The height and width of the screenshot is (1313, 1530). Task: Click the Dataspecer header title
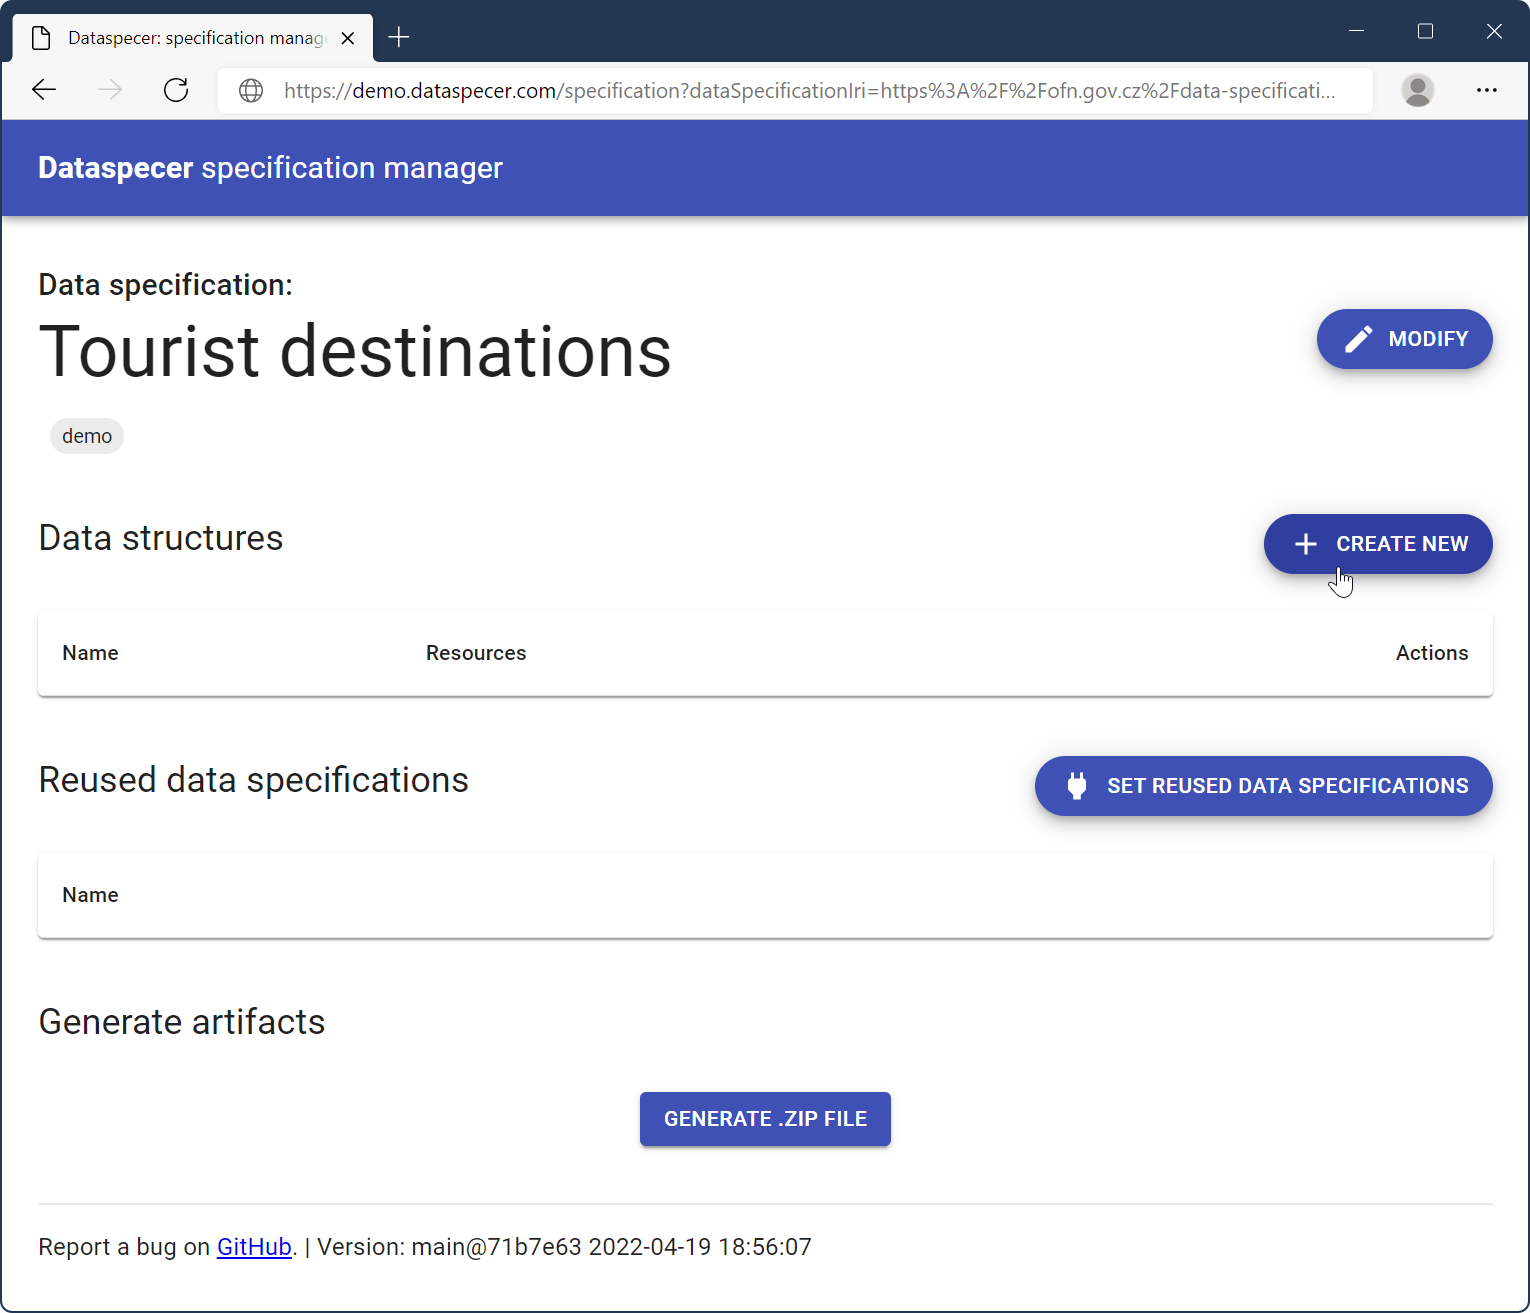click(x=270, y=168)
